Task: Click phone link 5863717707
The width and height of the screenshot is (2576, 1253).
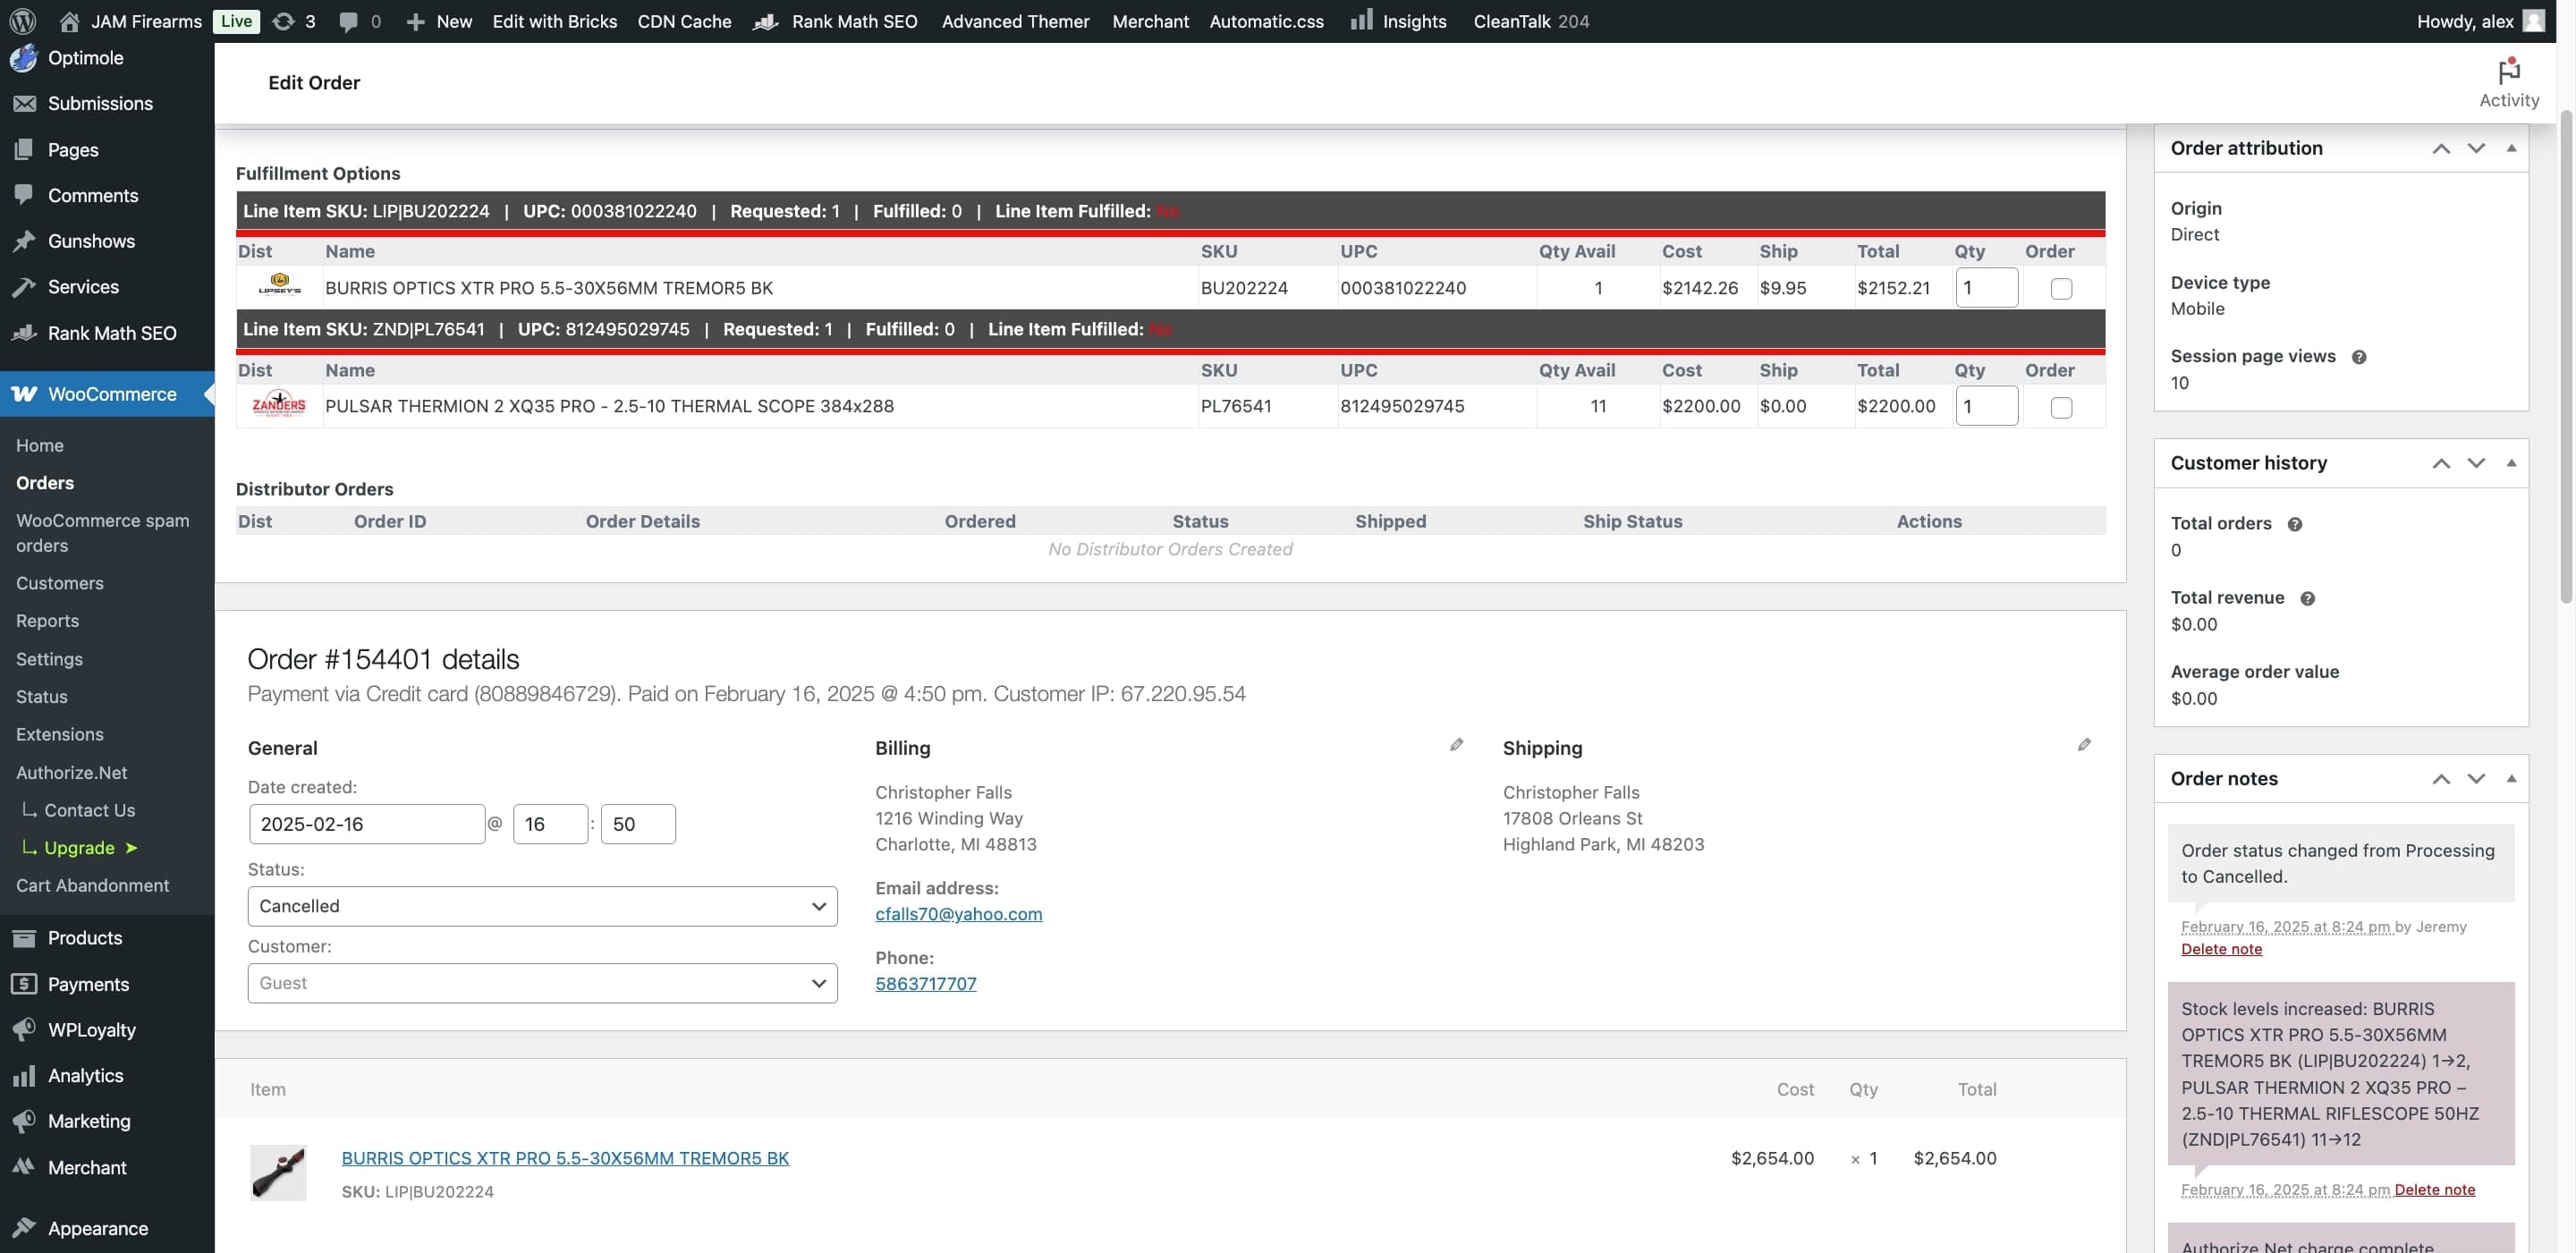Action: point(925,984)
